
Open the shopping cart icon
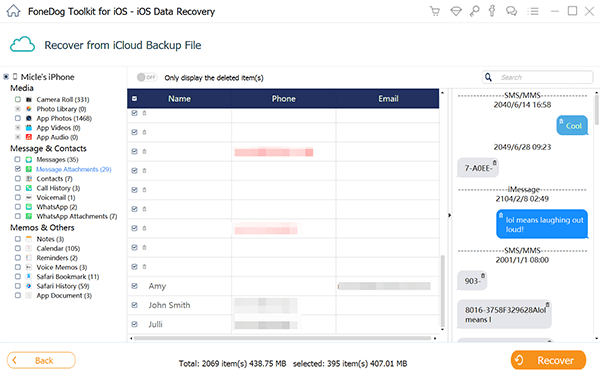(435, 11)
